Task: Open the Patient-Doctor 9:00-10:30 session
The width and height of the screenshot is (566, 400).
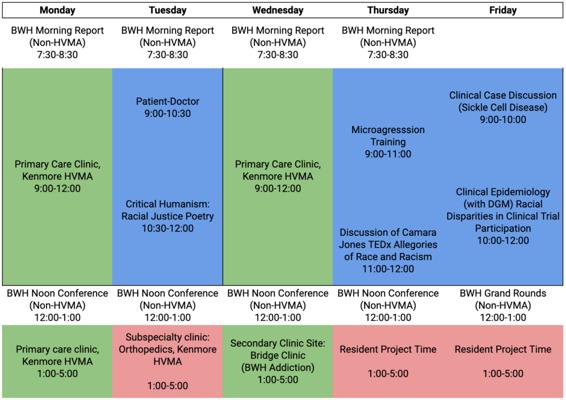Action: point(167,107)
